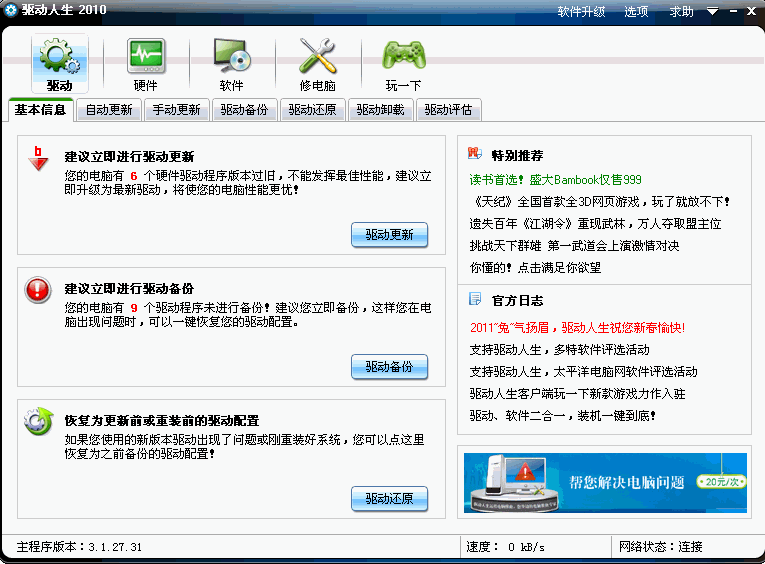
Task: Open the 太平洋电脑网软件评选活动 link
Action: (583, 372)
